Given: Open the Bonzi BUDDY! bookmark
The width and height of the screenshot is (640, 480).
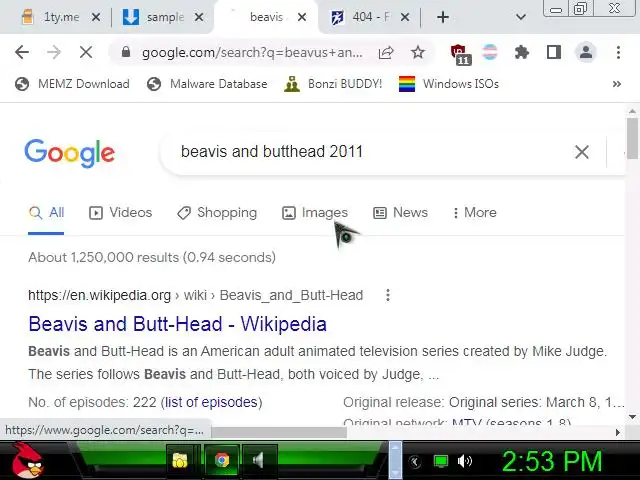Looking at the screenshot, I should coord(333,84).
